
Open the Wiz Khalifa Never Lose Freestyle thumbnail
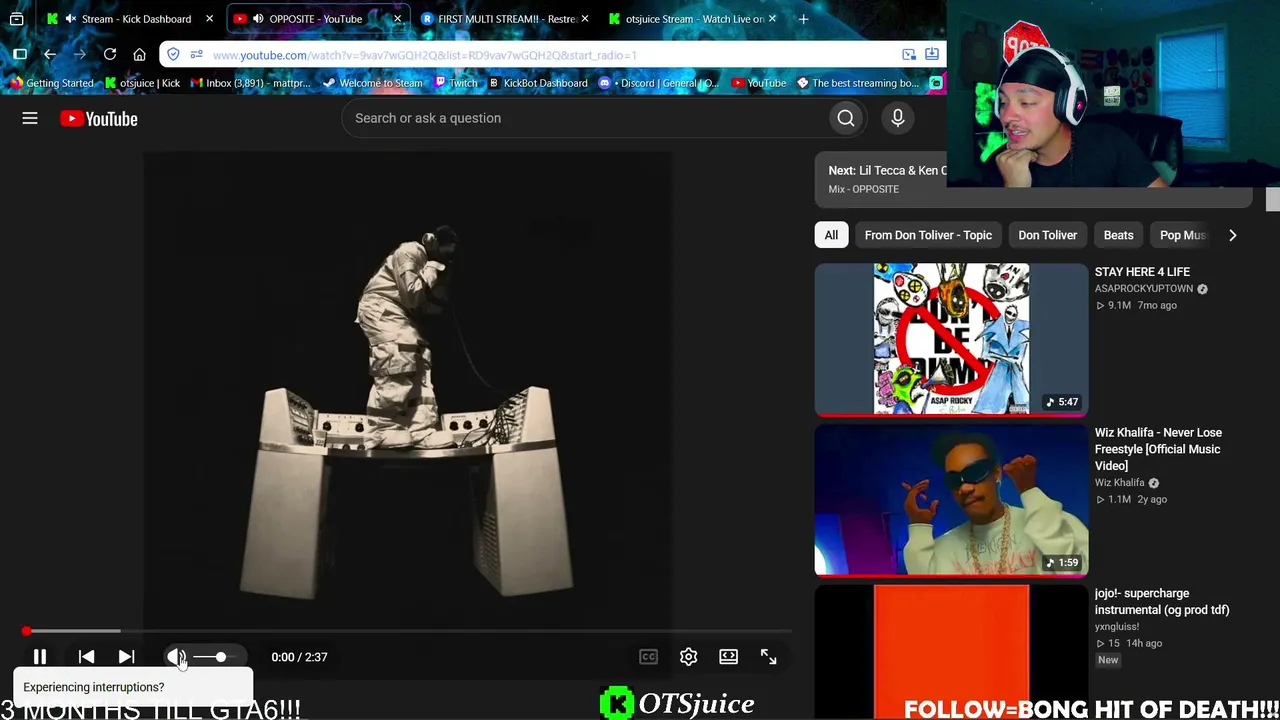(951, 500)
